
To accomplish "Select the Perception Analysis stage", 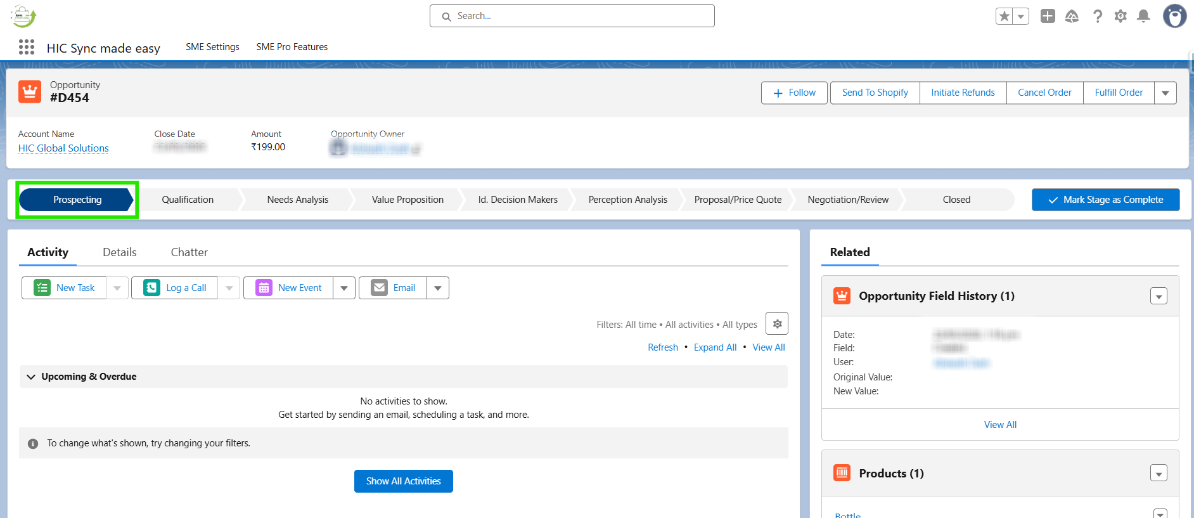I will [x=627, y=200].
